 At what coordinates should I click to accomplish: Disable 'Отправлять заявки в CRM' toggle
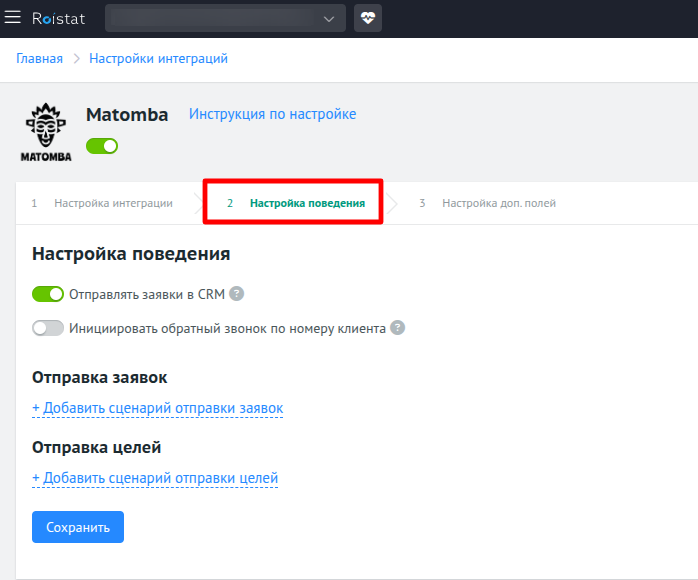48,294
